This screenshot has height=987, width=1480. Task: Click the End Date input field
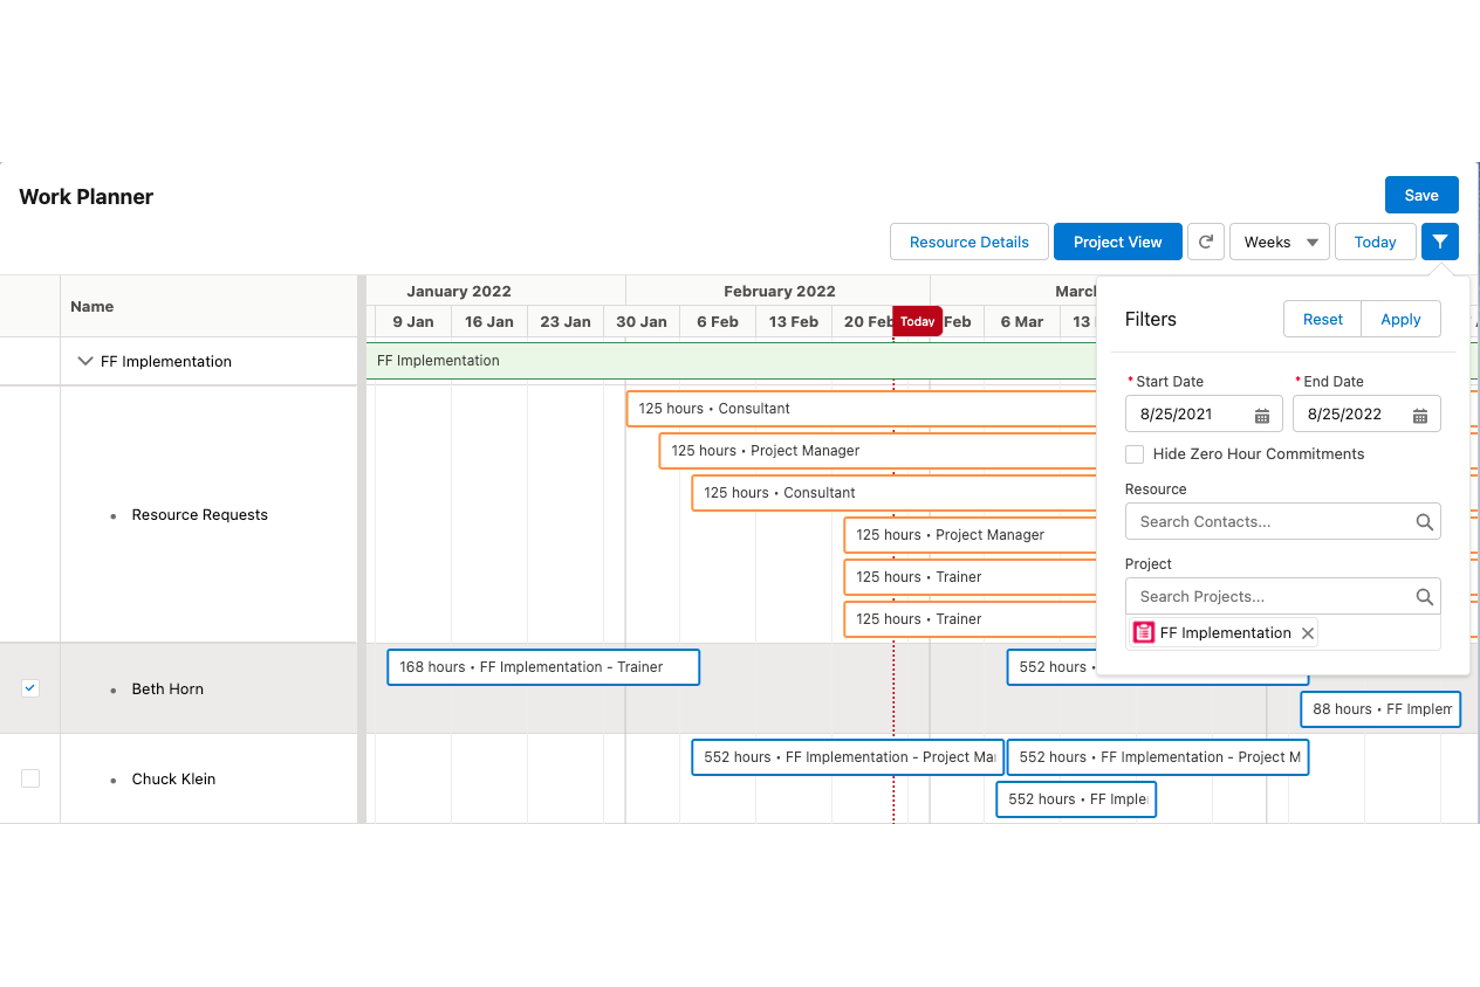1366,414
